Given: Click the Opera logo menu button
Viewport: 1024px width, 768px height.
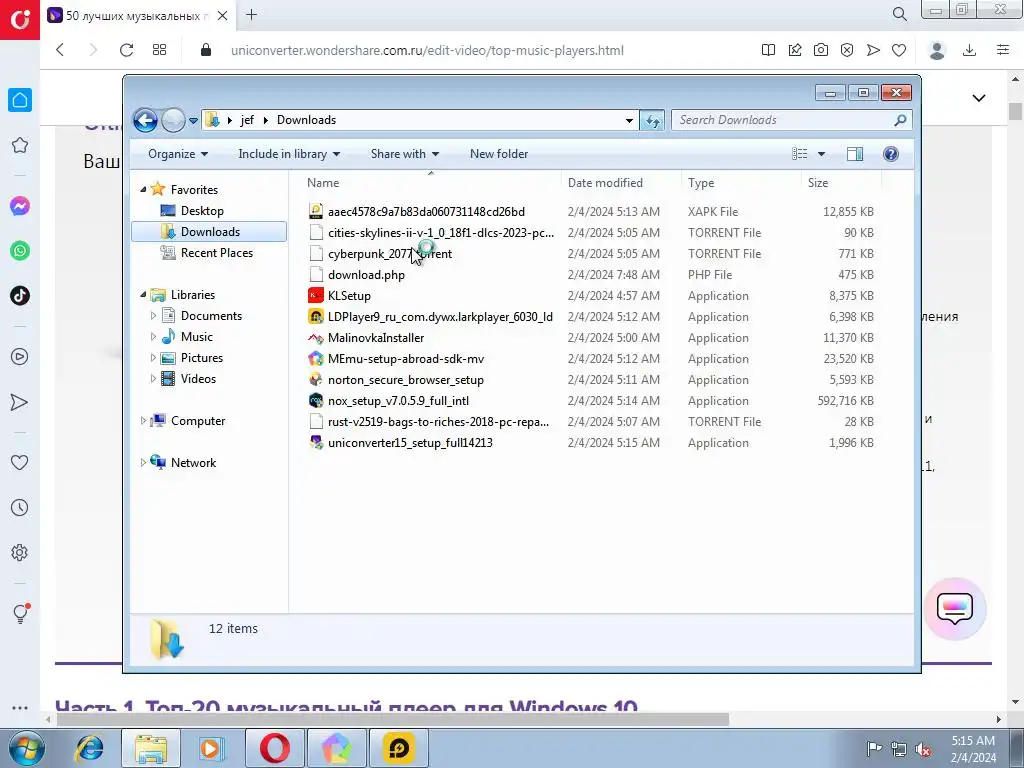Looking at the screenshot, I should (x=20, y=20).
